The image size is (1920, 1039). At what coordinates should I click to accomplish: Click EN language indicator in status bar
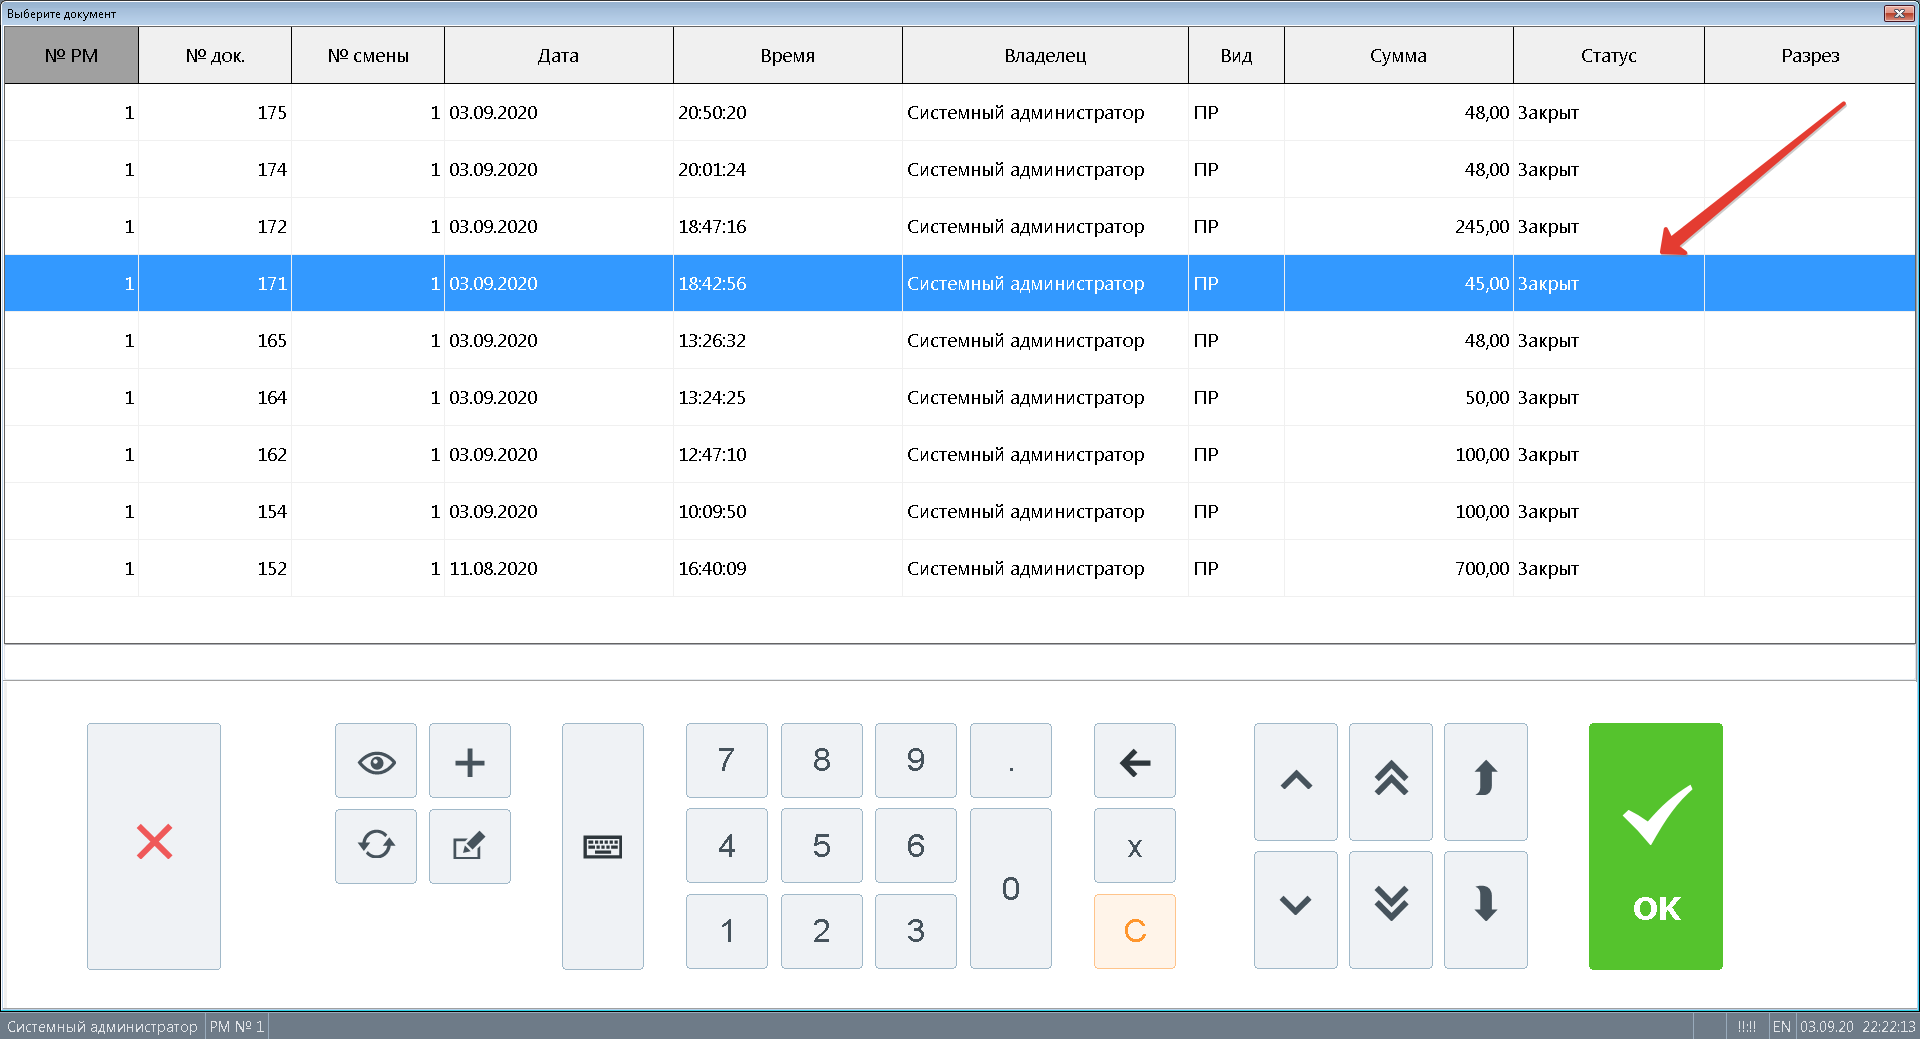[x=1782, y=1026]
